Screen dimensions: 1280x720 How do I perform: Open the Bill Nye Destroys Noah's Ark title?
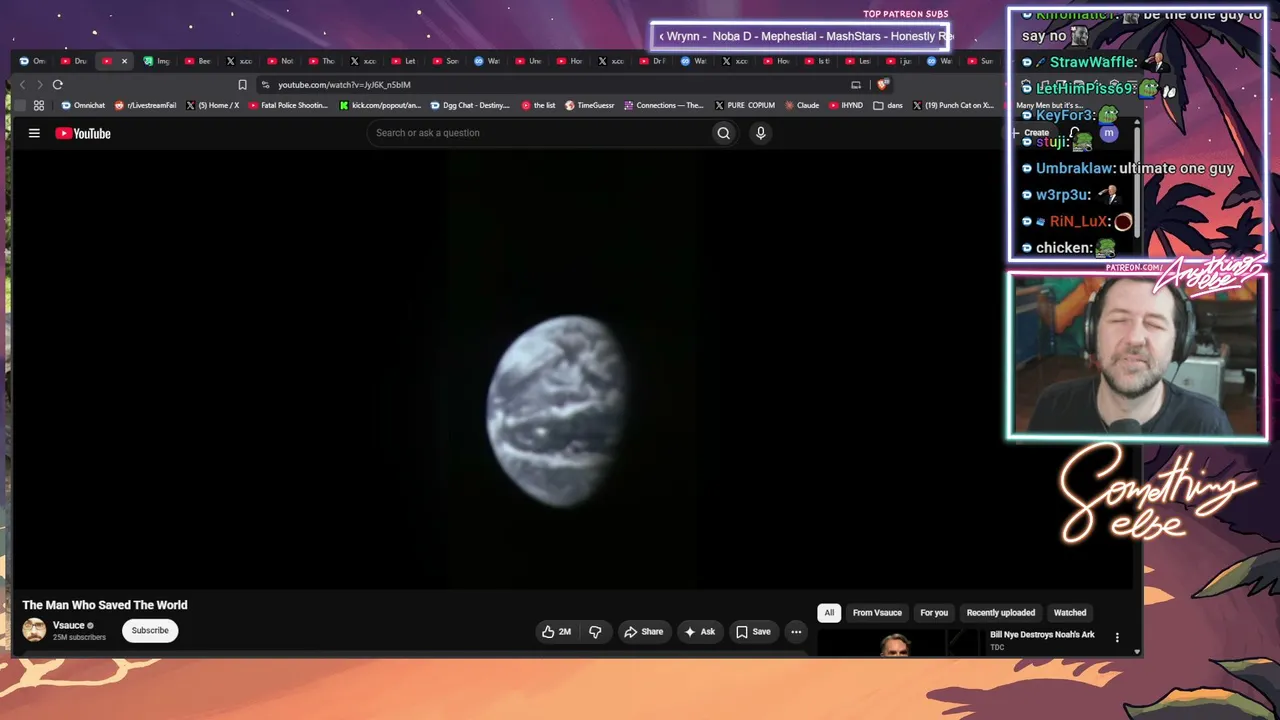coord(1042,635)
